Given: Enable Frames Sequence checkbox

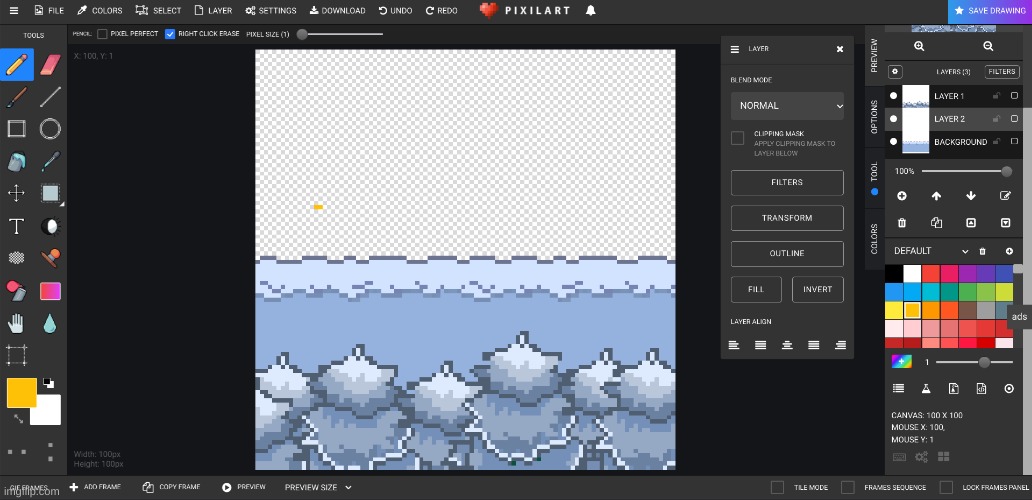Looking at the screenshot, I should point(848,488).
